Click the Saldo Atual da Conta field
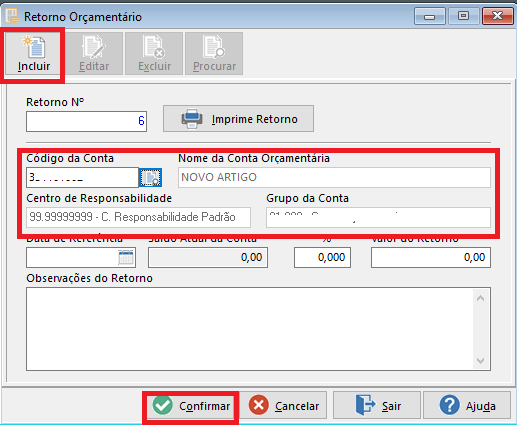This screenshot has width=517, height=425. pyautogui.click(x=208, y=257)
